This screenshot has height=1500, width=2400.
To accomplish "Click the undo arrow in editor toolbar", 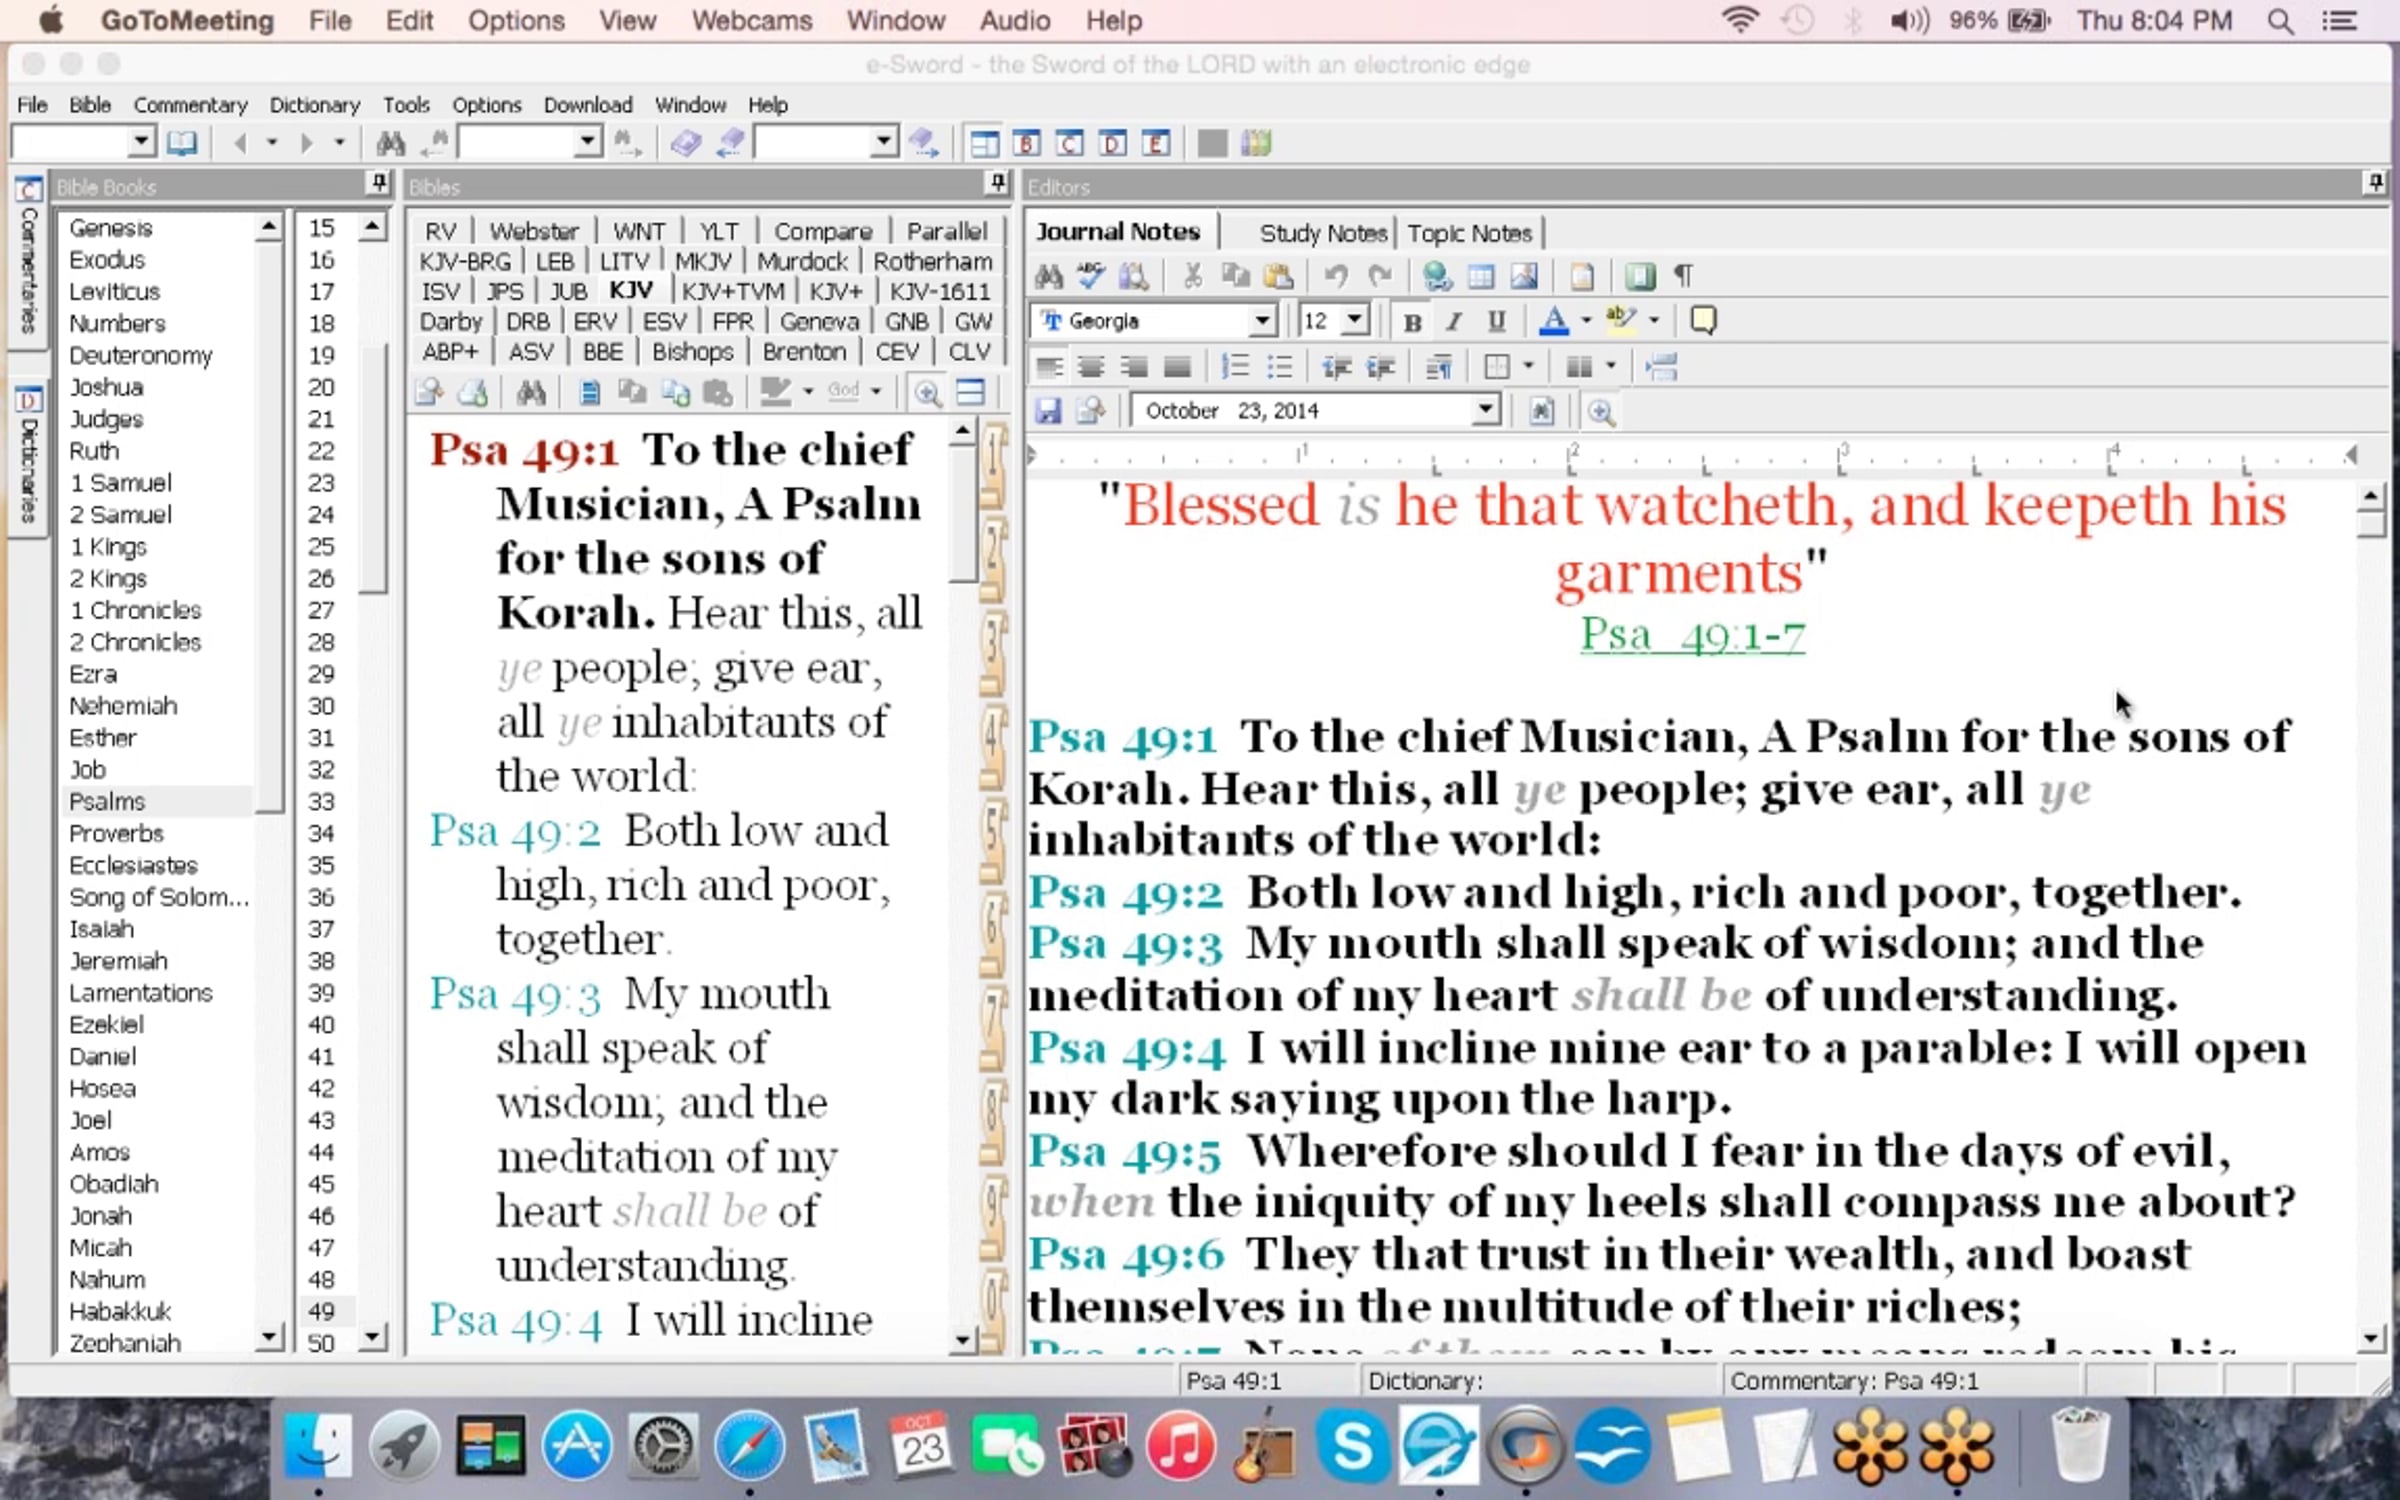I will [1336, 275].
